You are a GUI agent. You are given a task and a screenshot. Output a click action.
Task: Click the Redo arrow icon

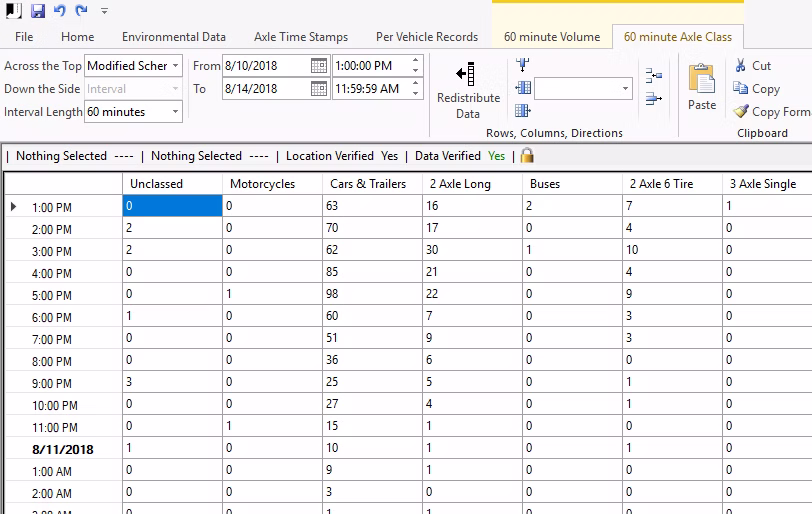[81, 10]
